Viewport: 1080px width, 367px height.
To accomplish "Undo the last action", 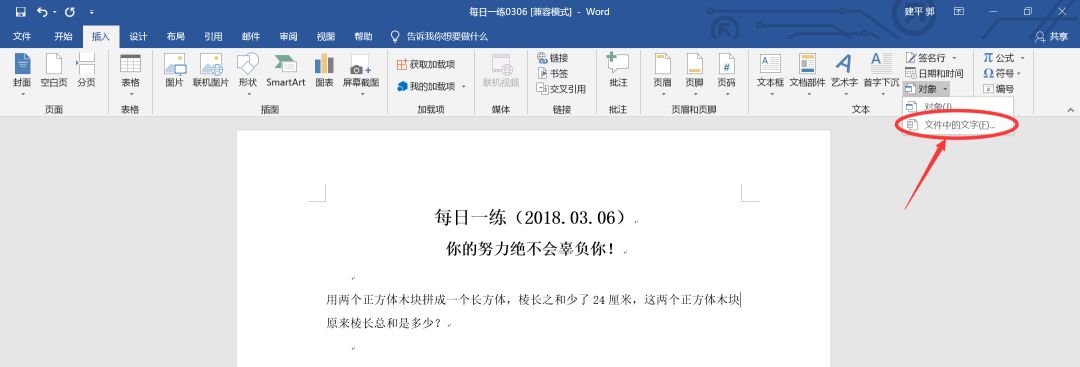I will click(43, 12).
